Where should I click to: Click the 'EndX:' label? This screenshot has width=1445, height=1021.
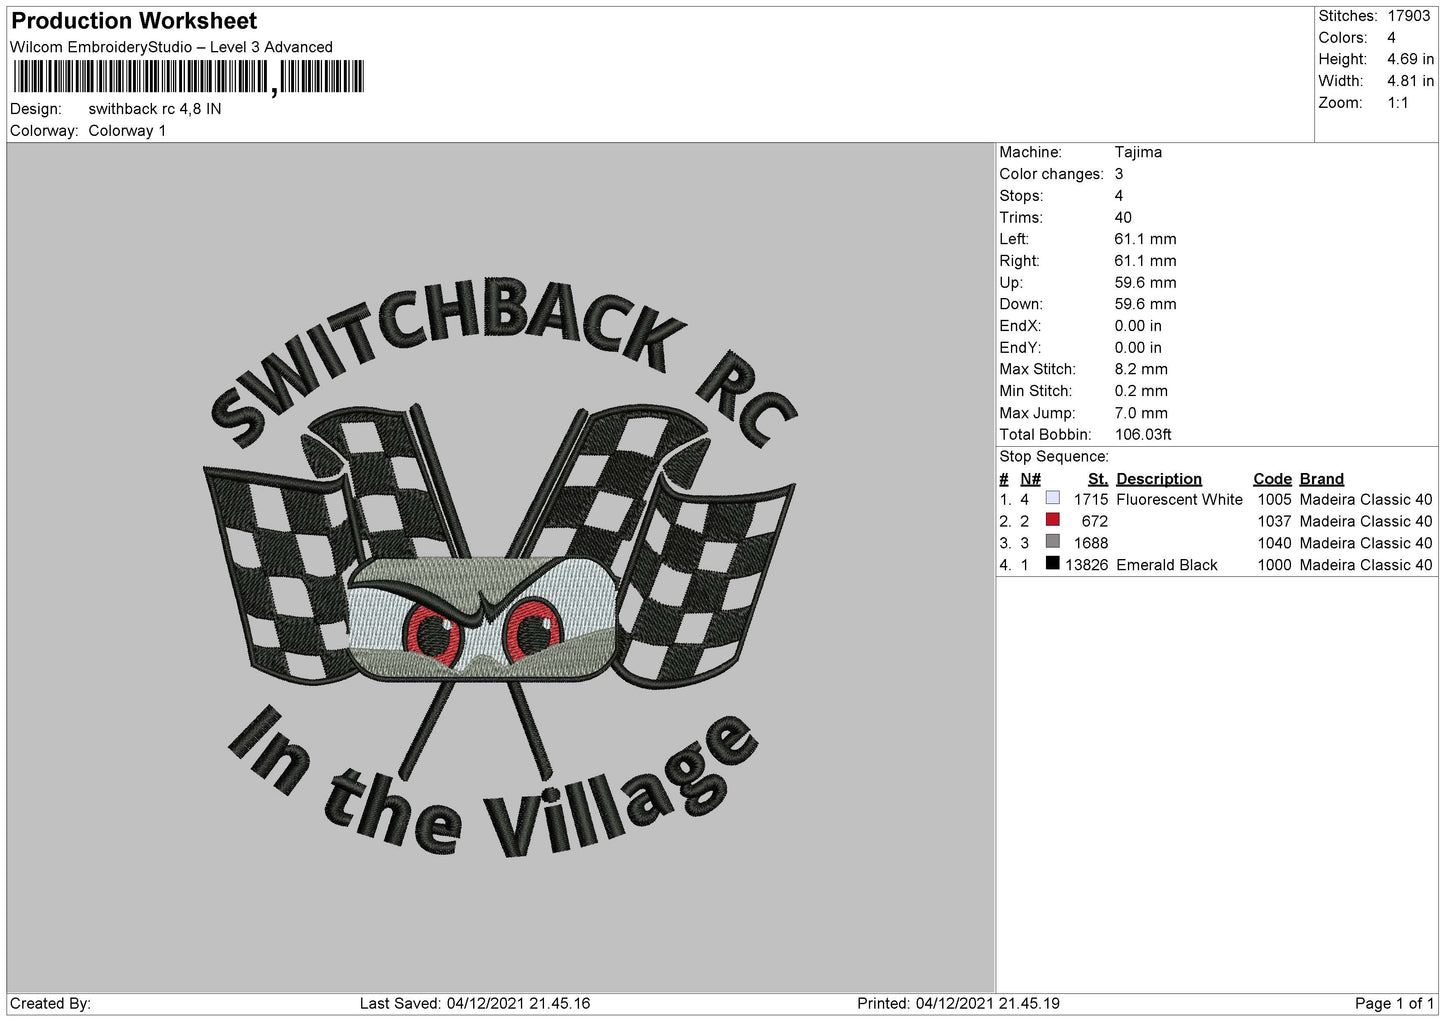point(1020,326)
